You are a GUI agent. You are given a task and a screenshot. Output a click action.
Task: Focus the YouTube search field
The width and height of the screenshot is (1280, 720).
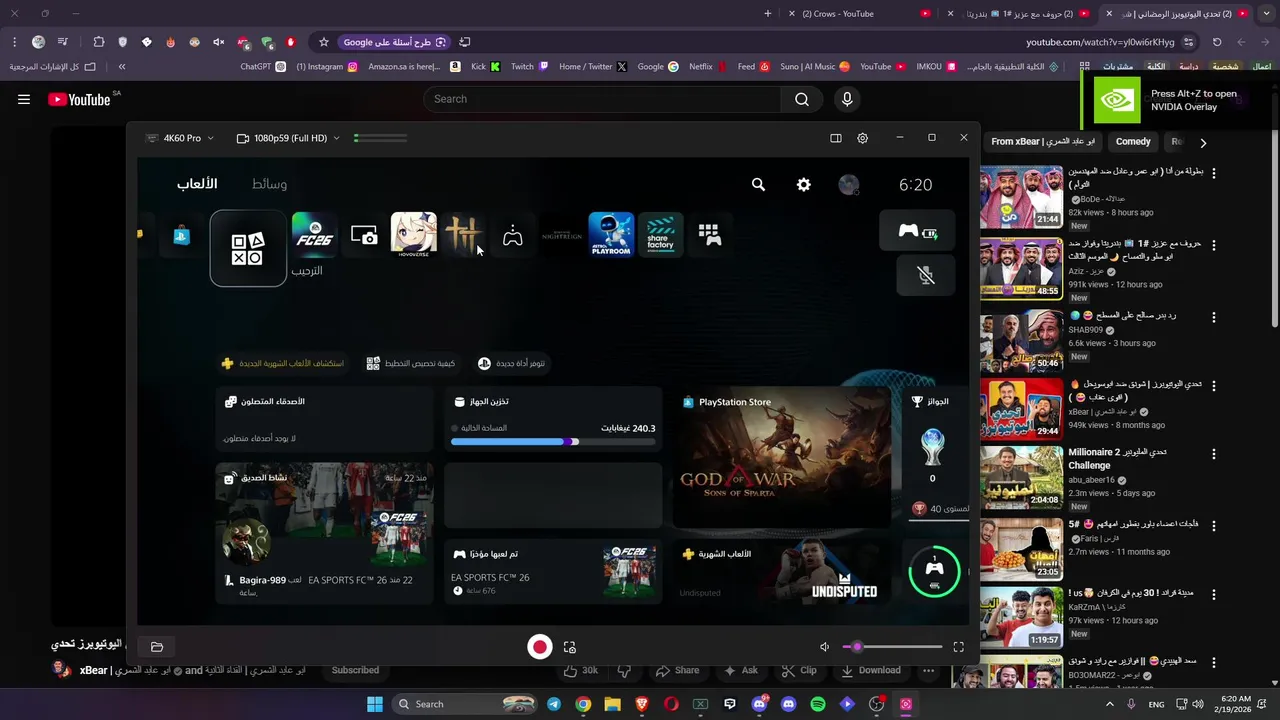[602, 99]
